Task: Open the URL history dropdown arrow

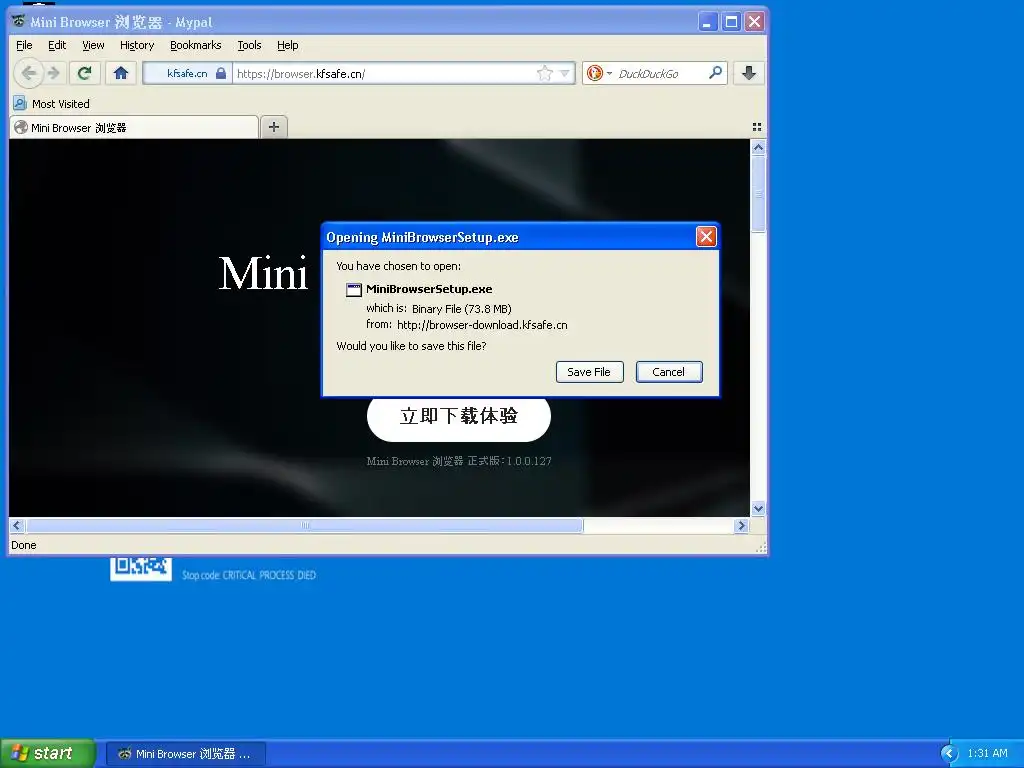Action: pyautogui.click(x=565, y=73)
